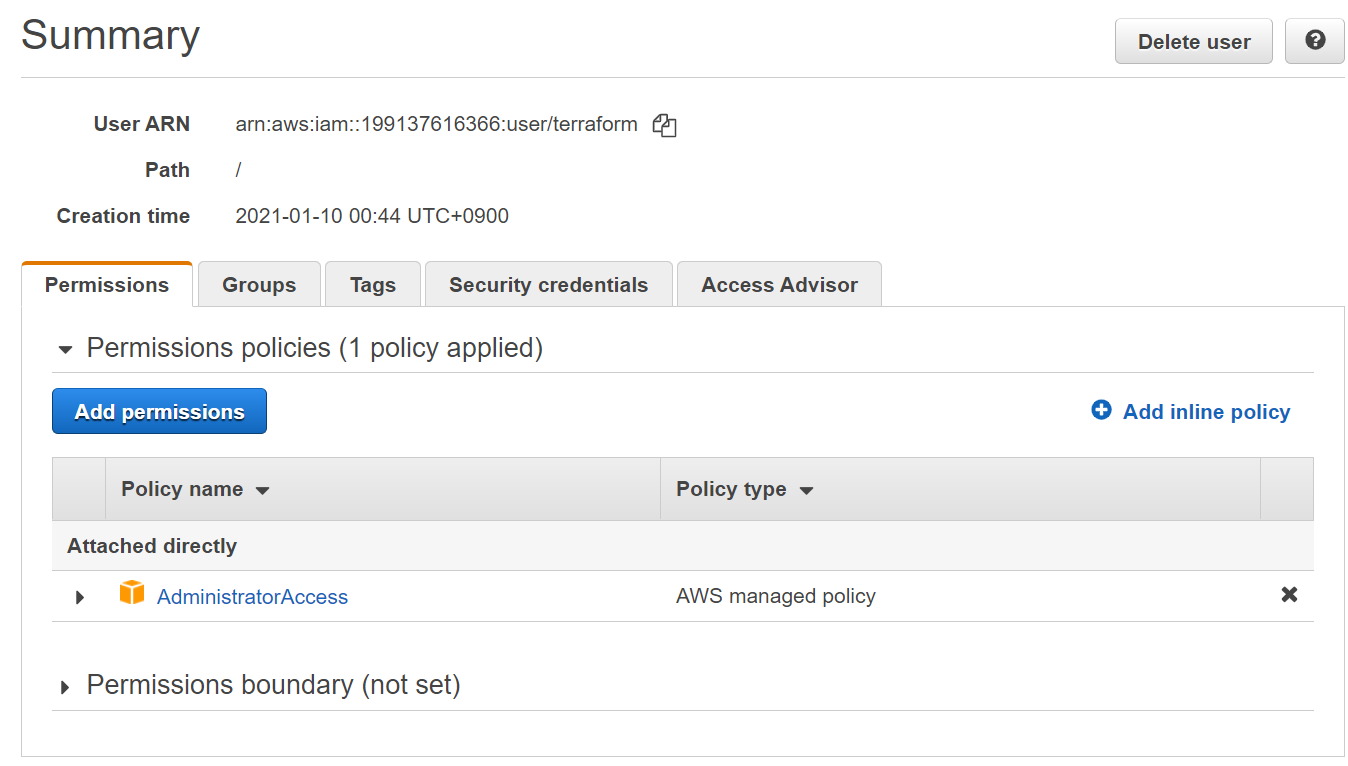Viewport: 1348px width, 766px height.
Task: Sort by the Policy name column
Action: click(196, 489)
